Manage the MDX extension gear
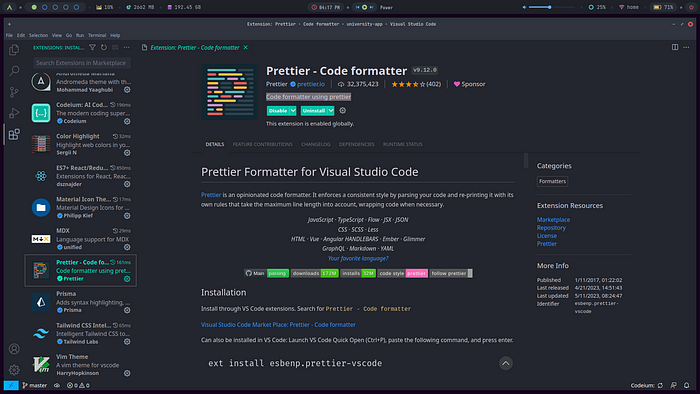Screen dimensions: 700x394 coord(127,247)
